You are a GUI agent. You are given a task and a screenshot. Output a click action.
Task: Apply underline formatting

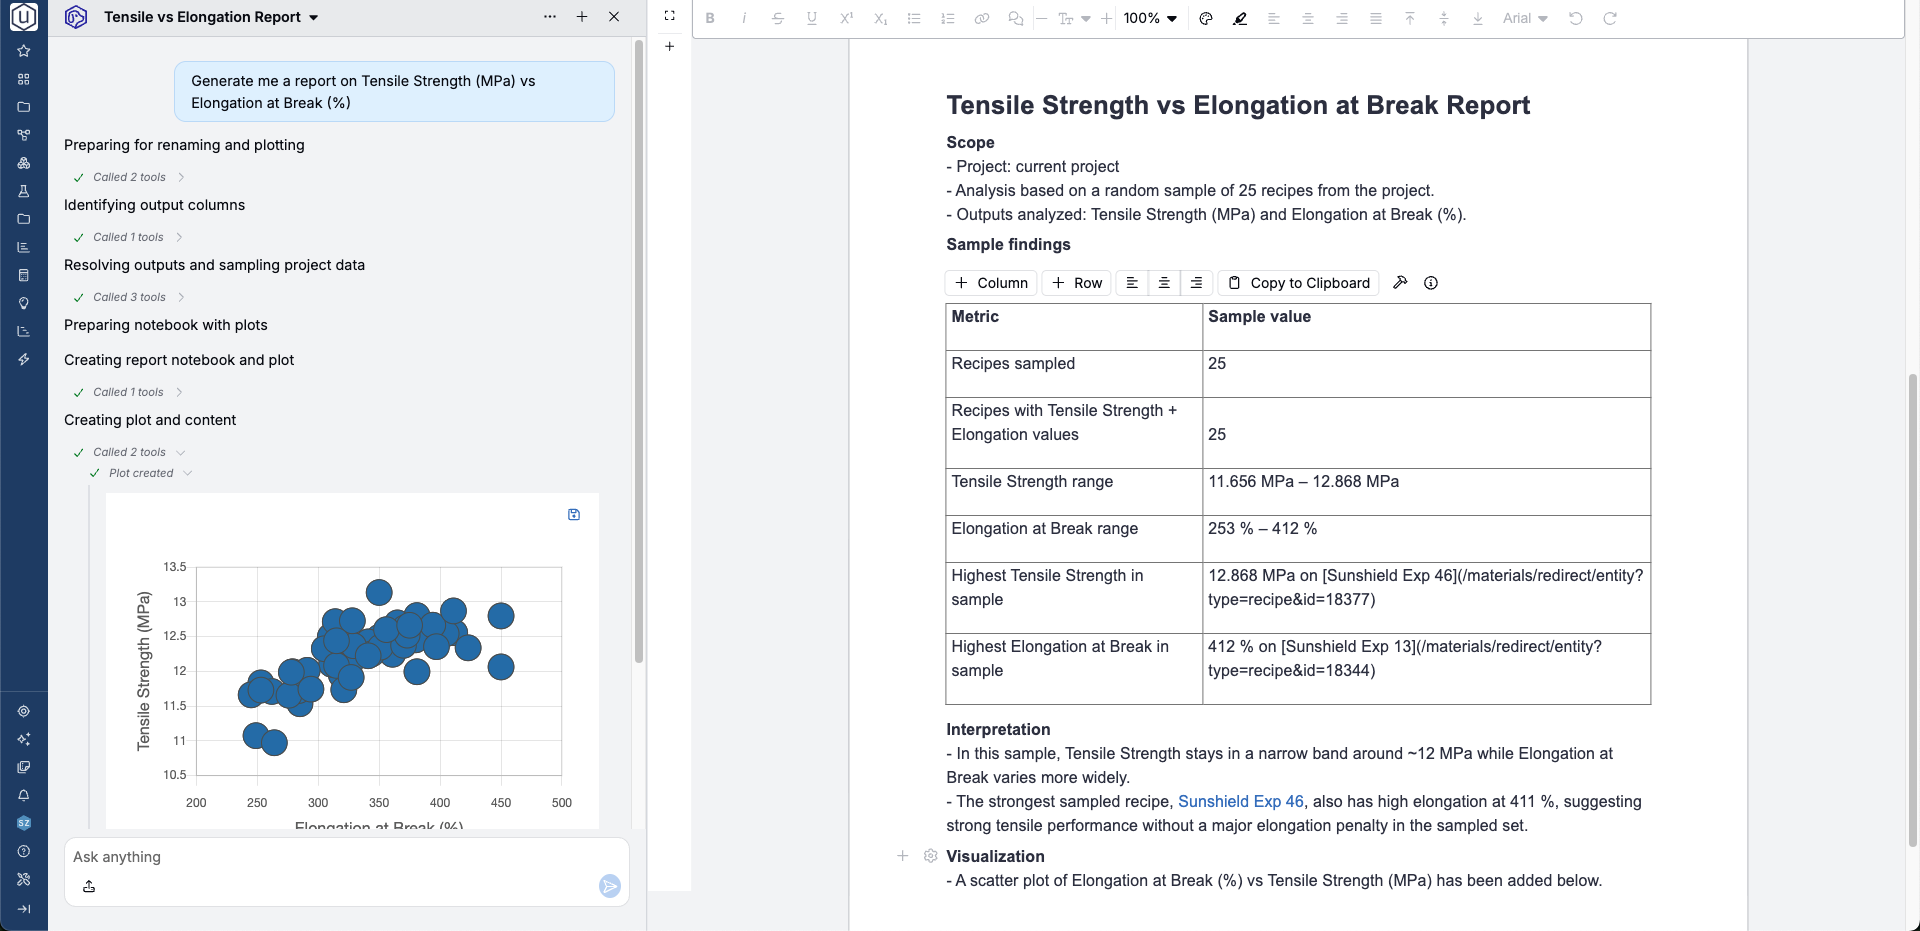812,18
